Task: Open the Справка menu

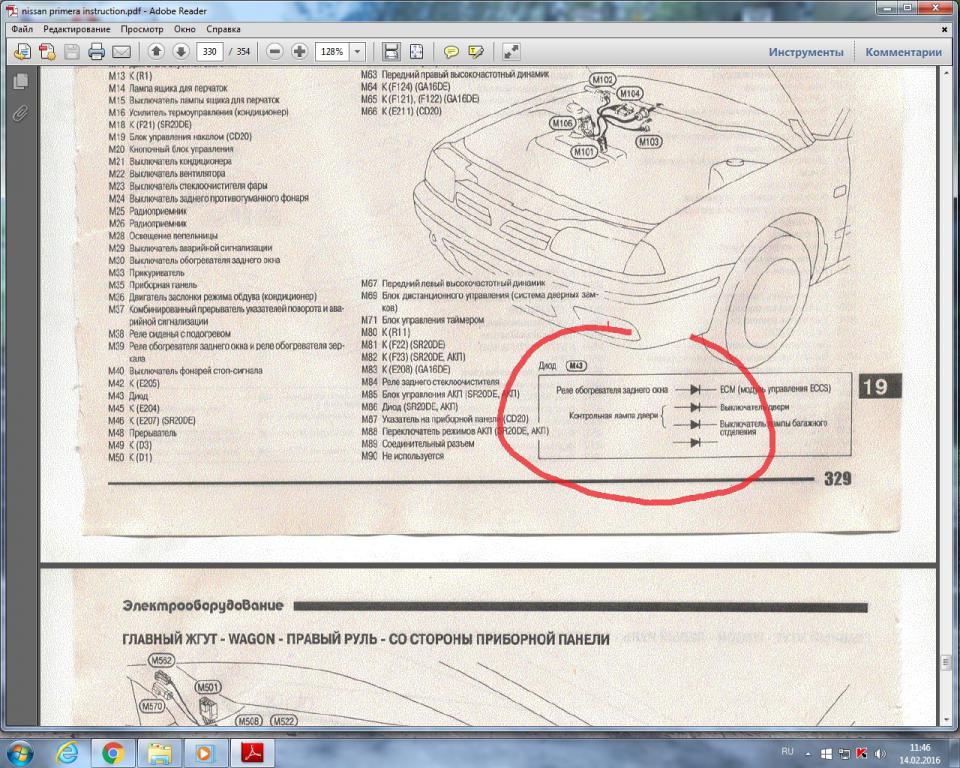Action: pos(223,29)
